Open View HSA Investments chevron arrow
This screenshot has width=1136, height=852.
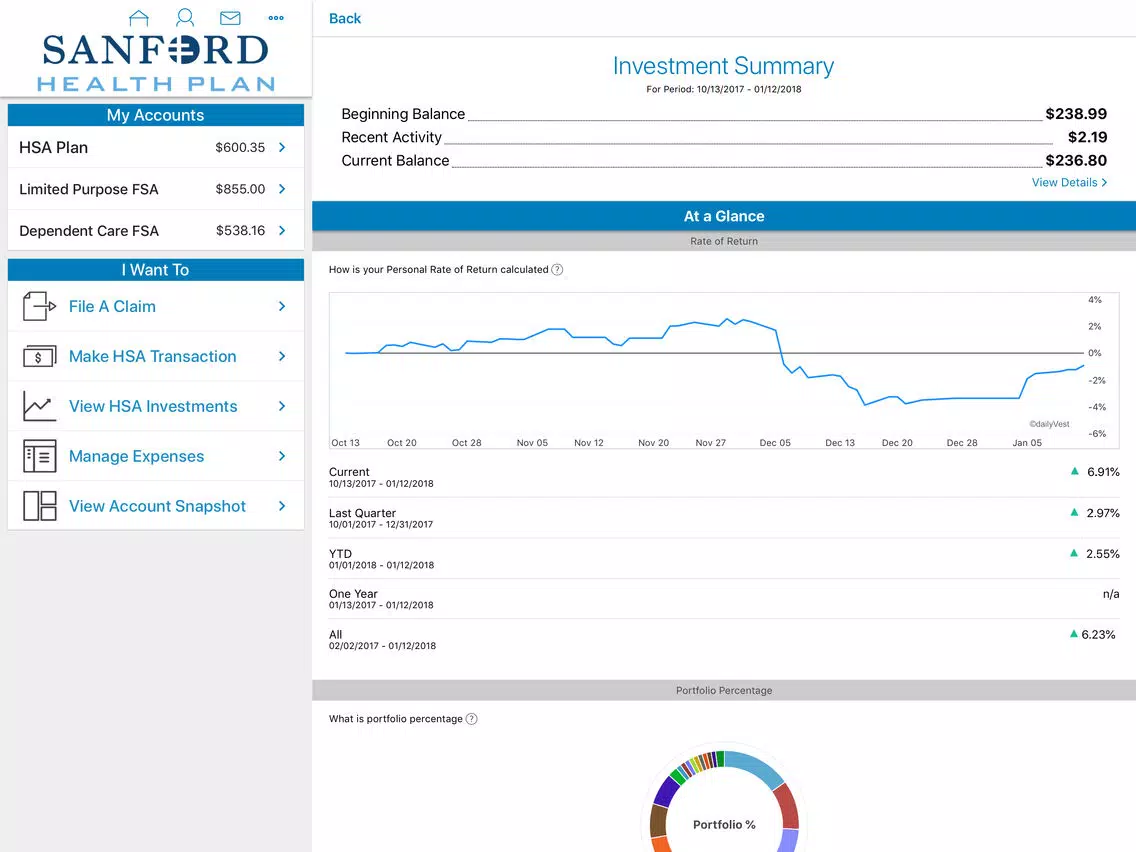[x=282, y=406]
